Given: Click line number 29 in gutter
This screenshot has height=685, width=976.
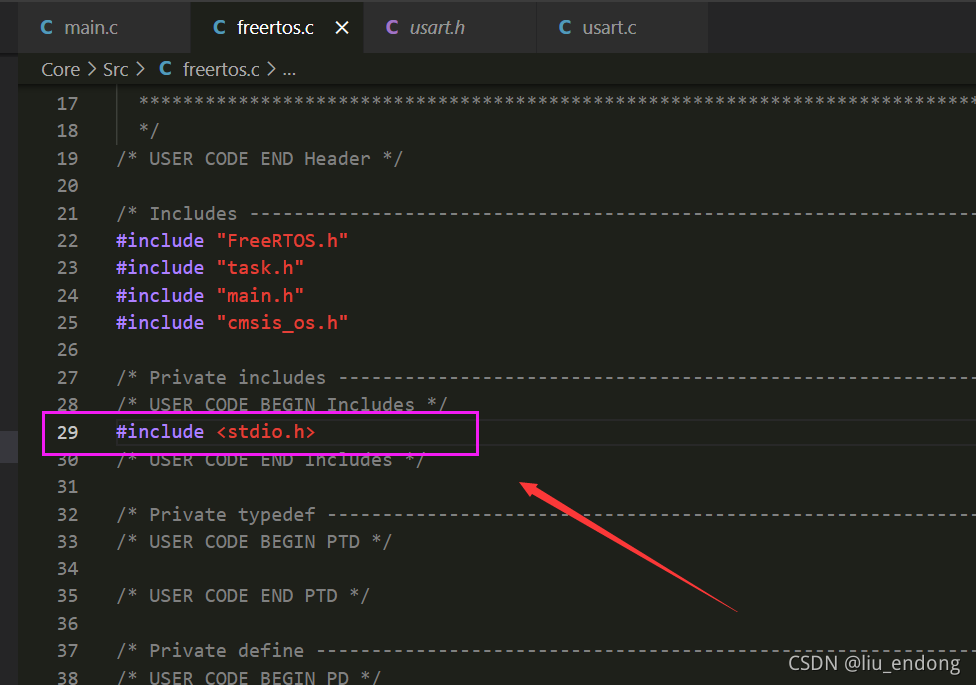Looking at the screenshot, I should tap(67, 432).
